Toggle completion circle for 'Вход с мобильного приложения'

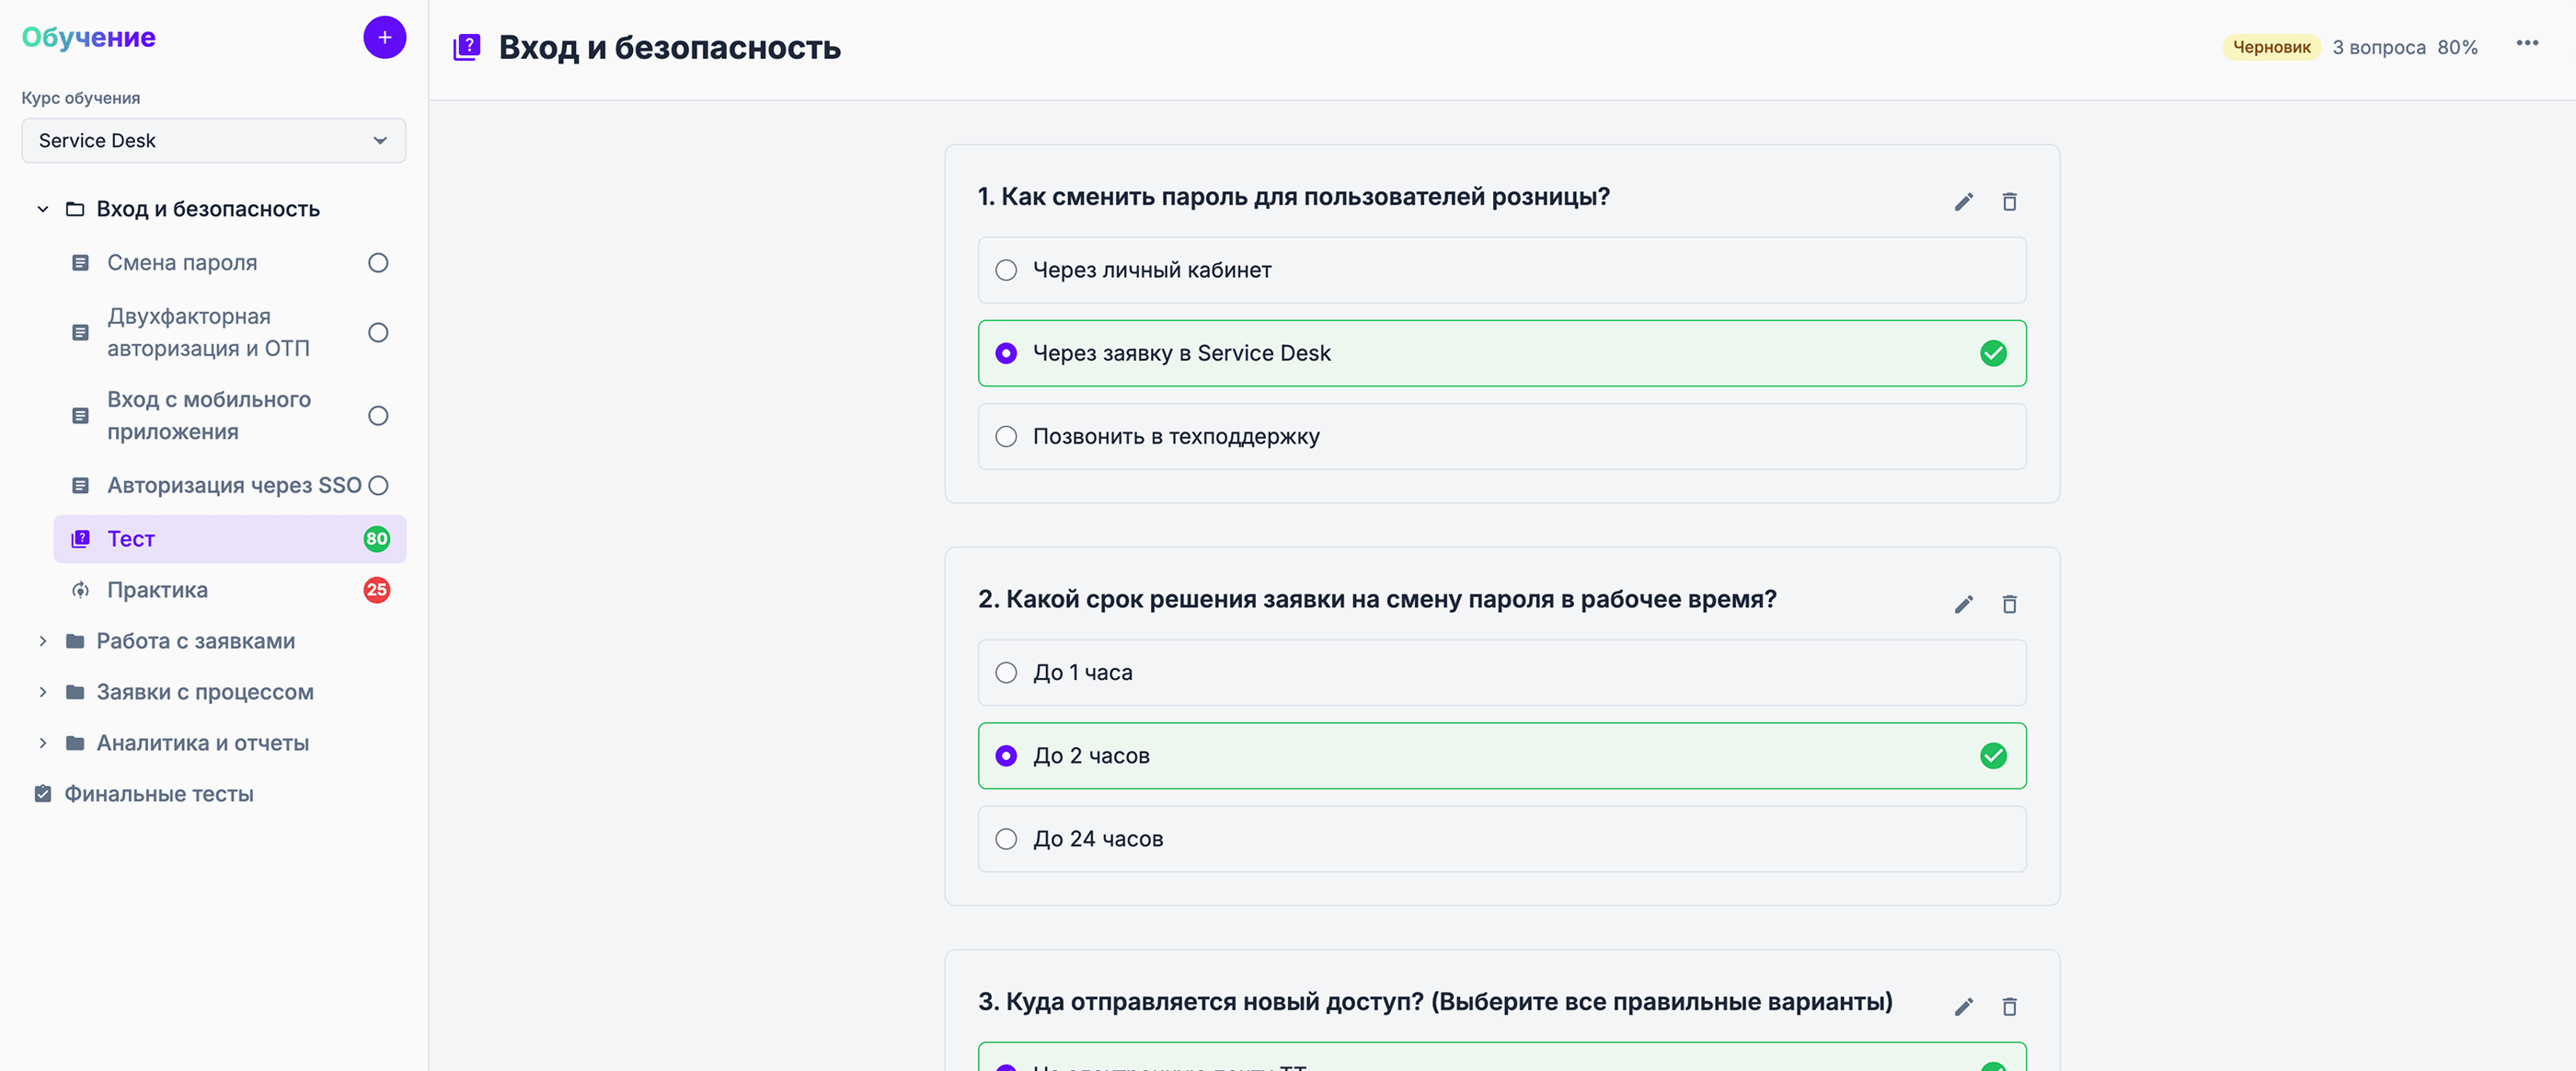click(x=378, y=416)
